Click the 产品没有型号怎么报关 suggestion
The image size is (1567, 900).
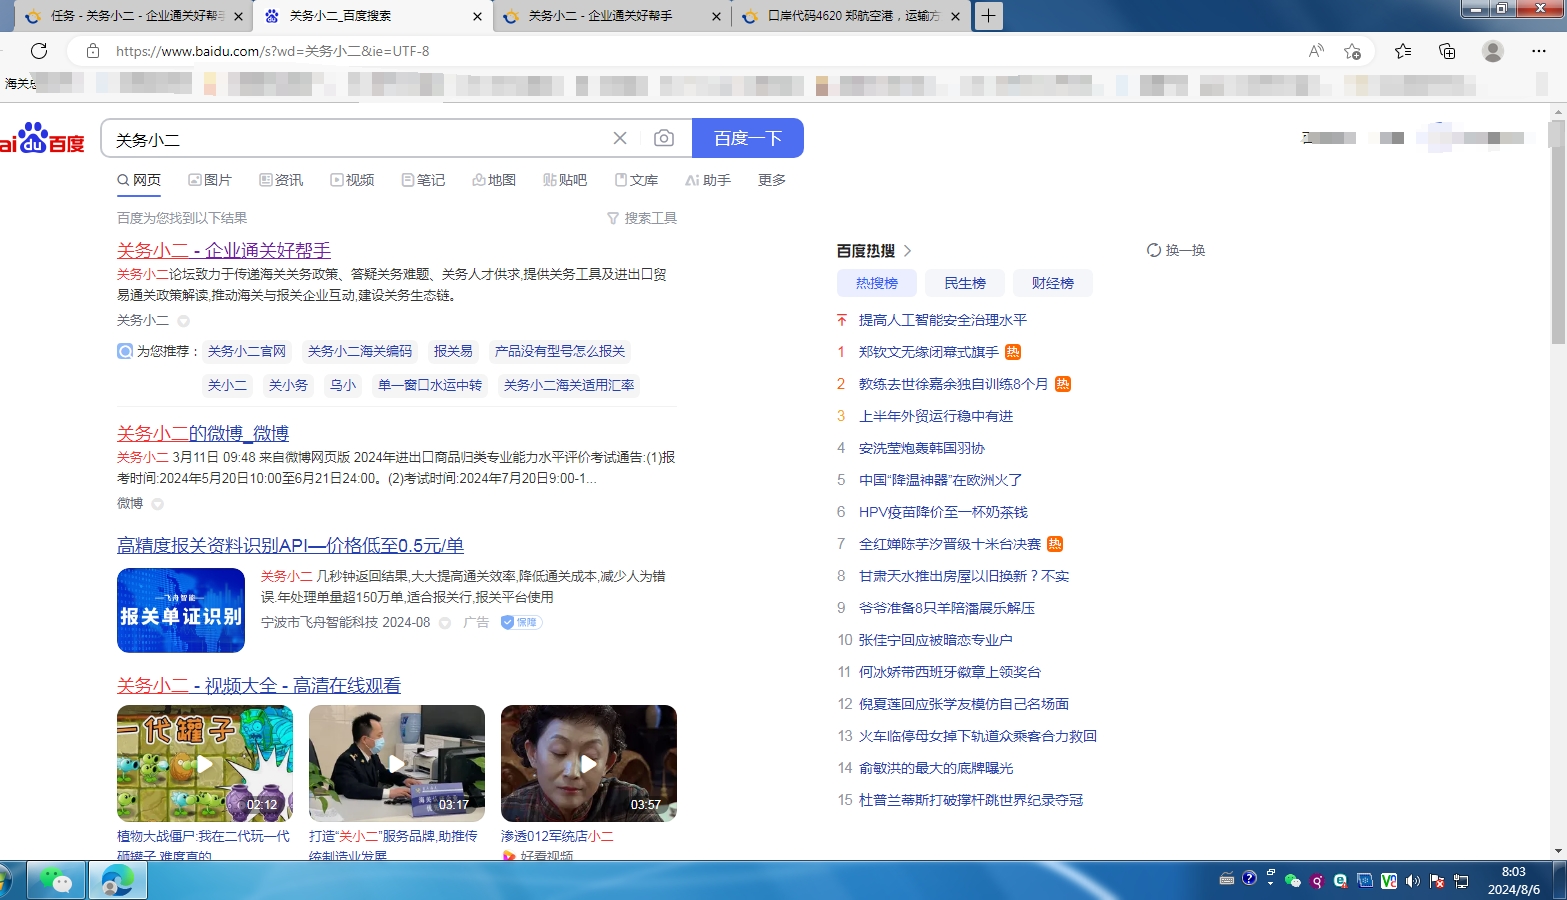coord(560,351)
